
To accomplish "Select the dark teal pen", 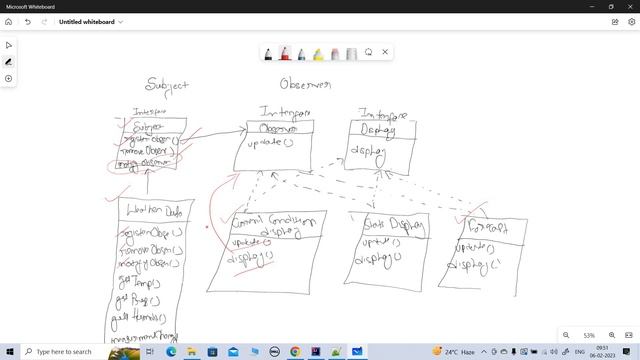I will coord(302,54).
